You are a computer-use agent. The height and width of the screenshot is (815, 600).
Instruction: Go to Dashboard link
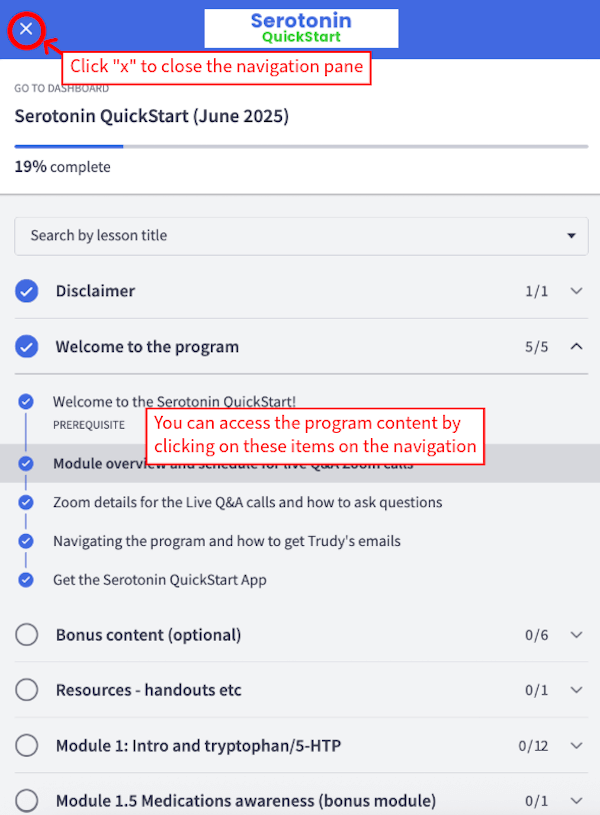point(61,88)
